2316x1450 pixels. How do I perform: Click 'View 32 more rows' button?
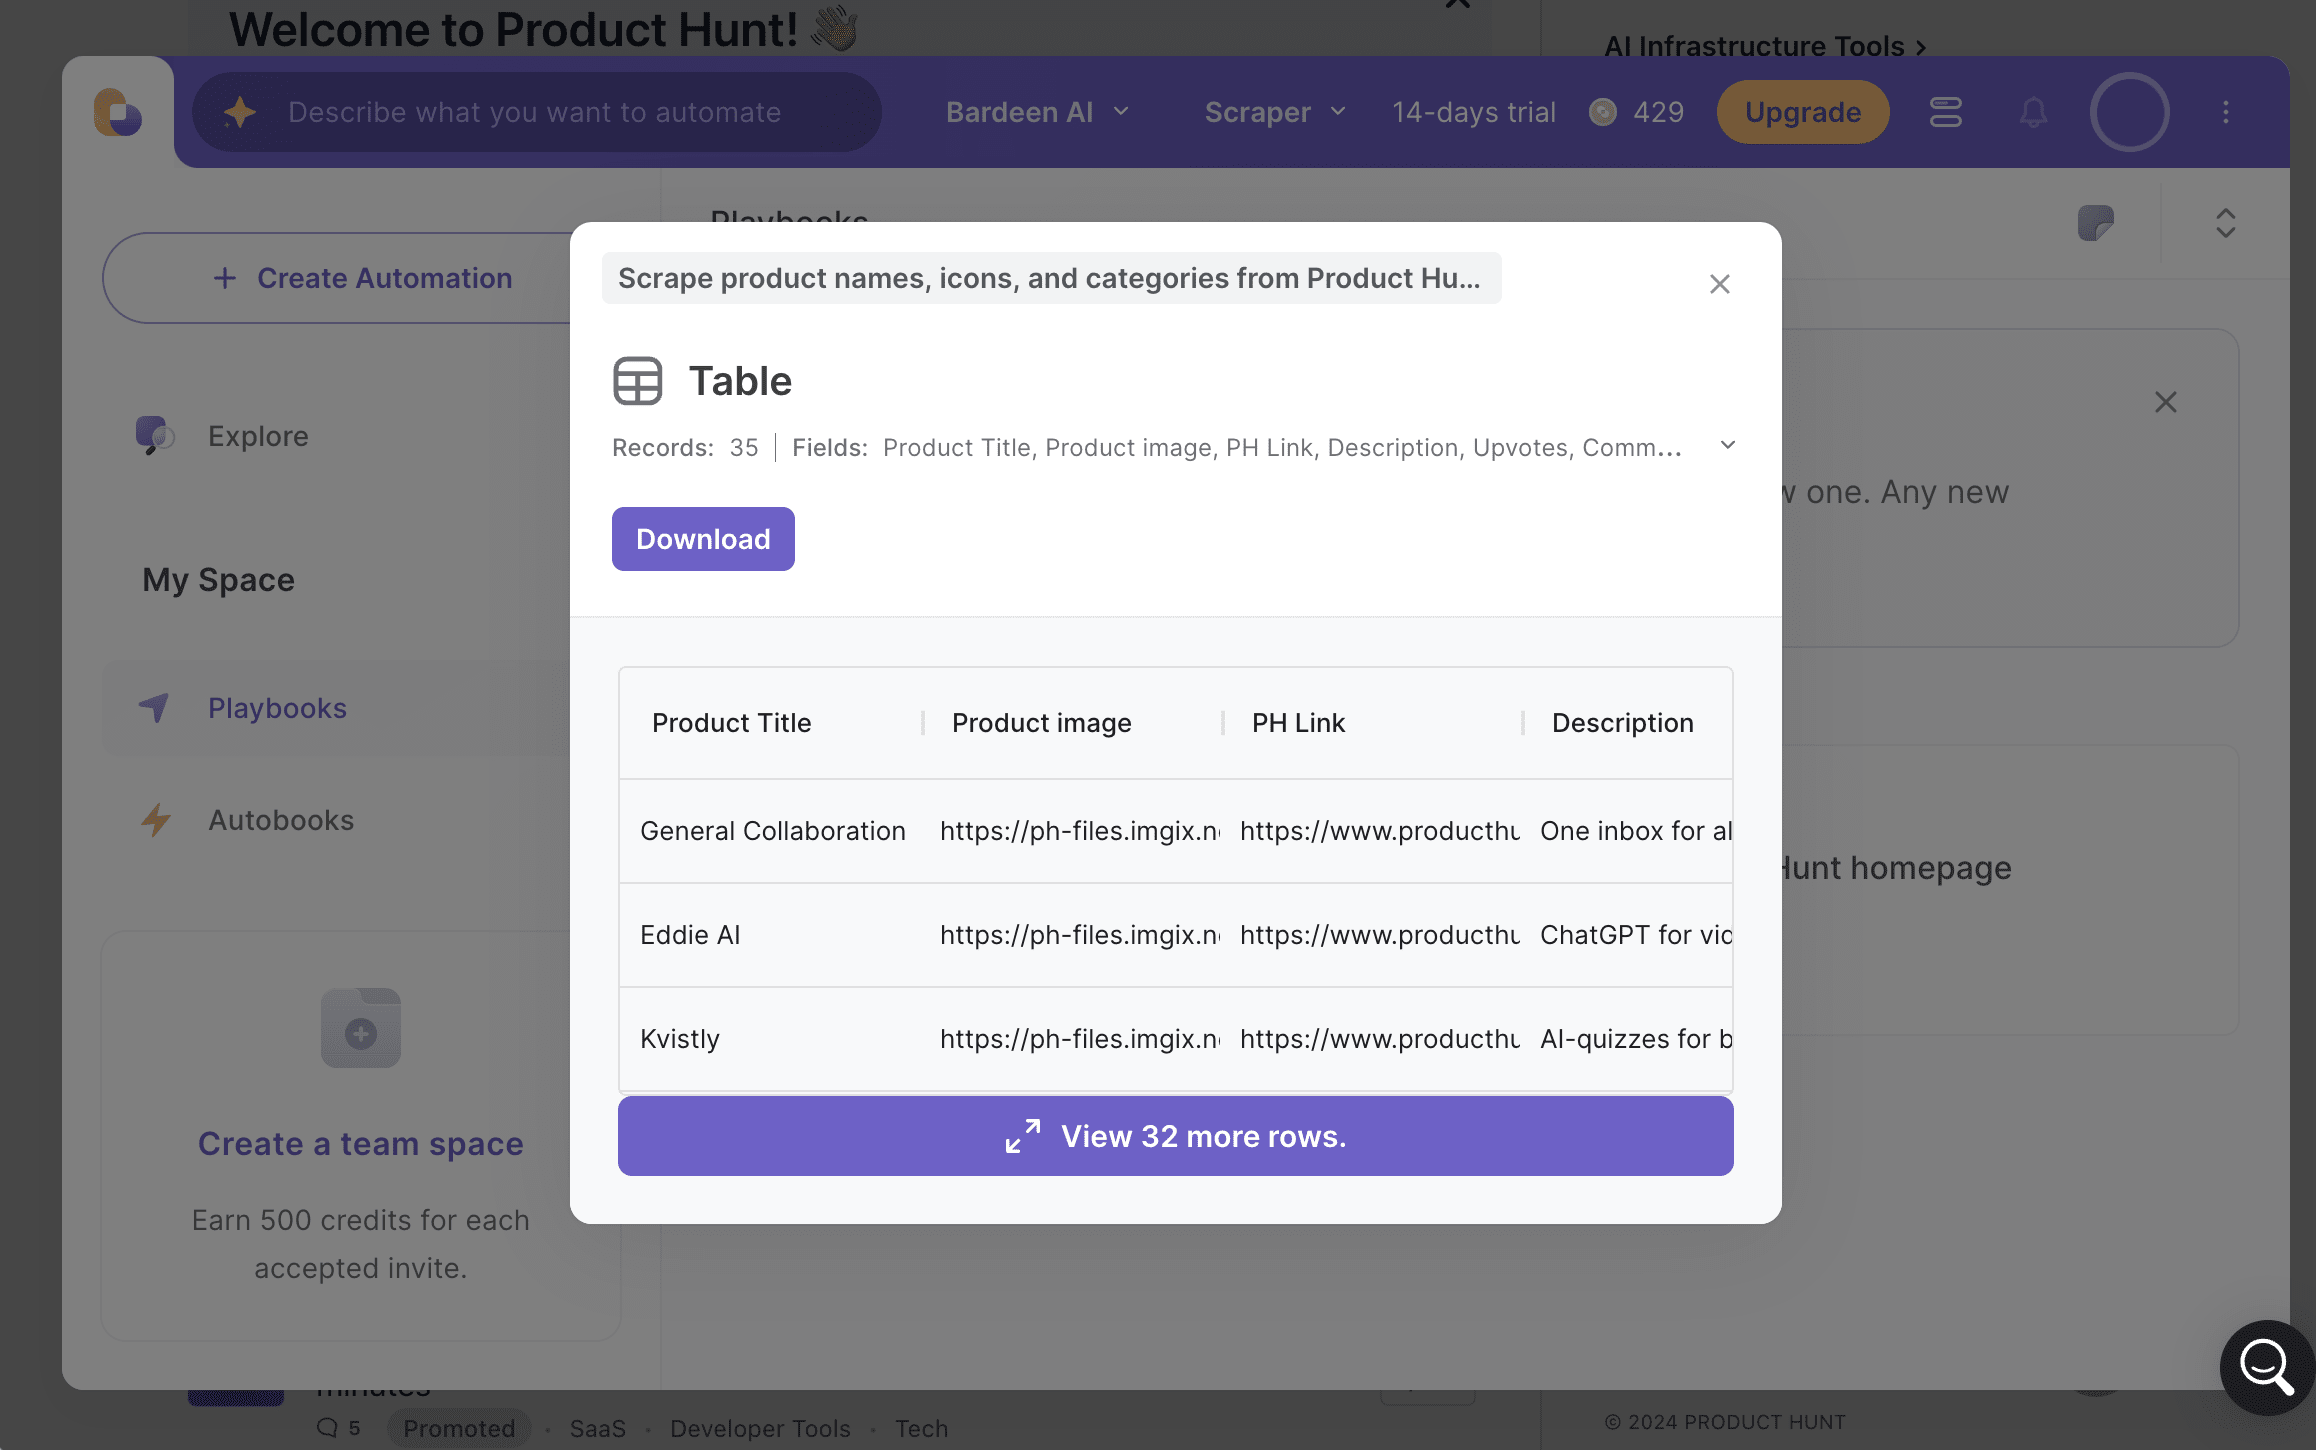coord(1176,1136)
